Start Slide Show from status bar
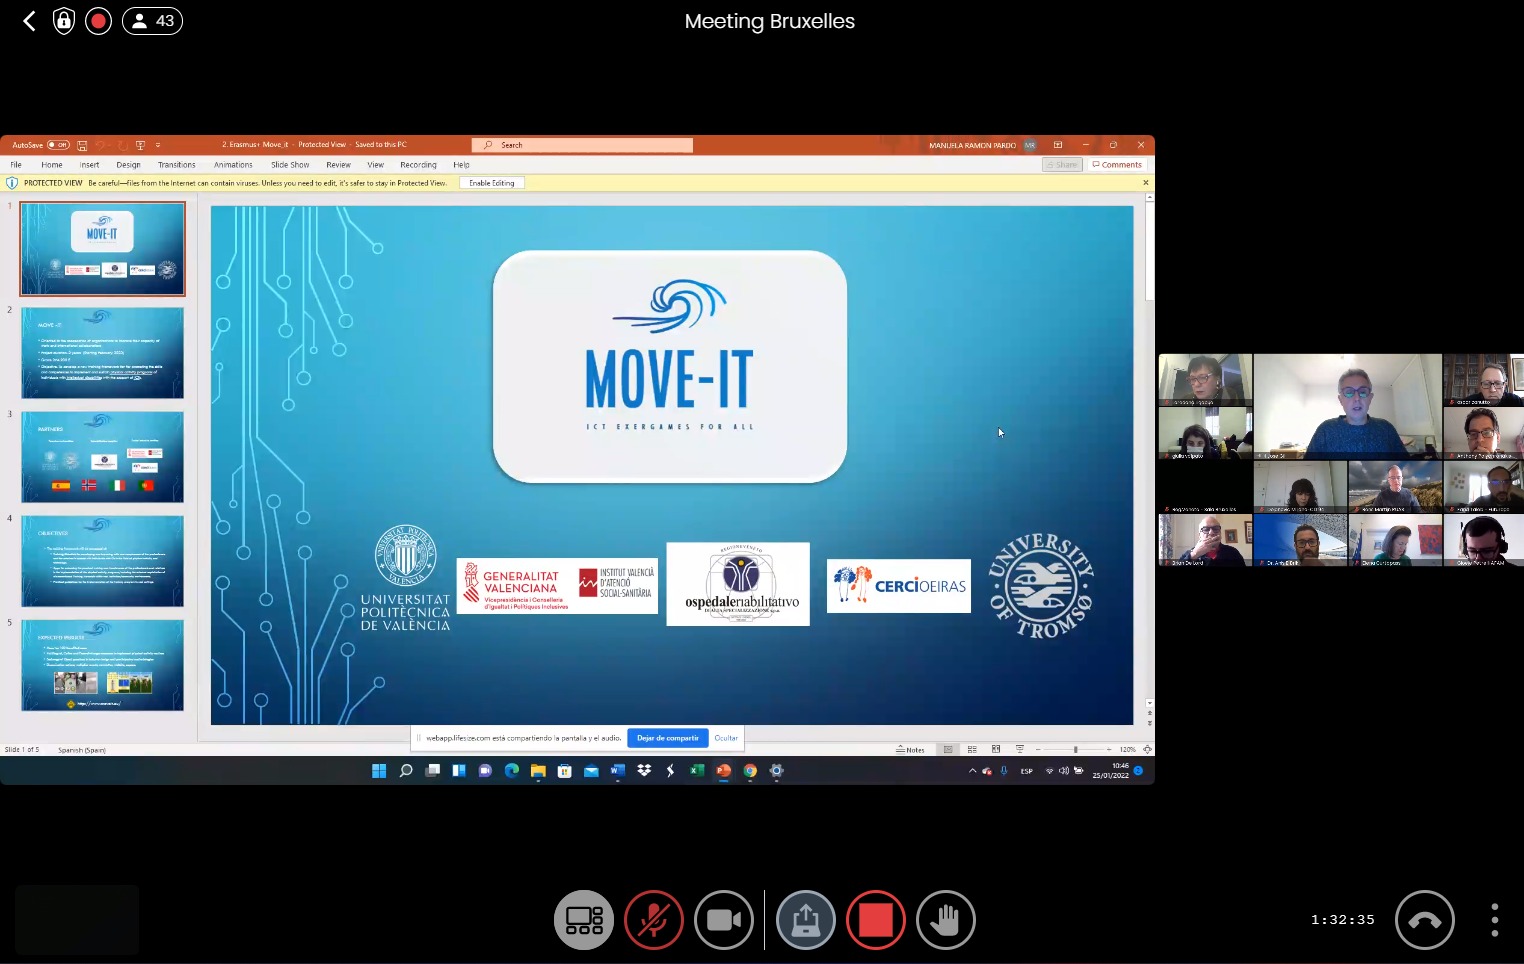The image size is (1524, 964). pyautogui.click(x=1020, y=749)
